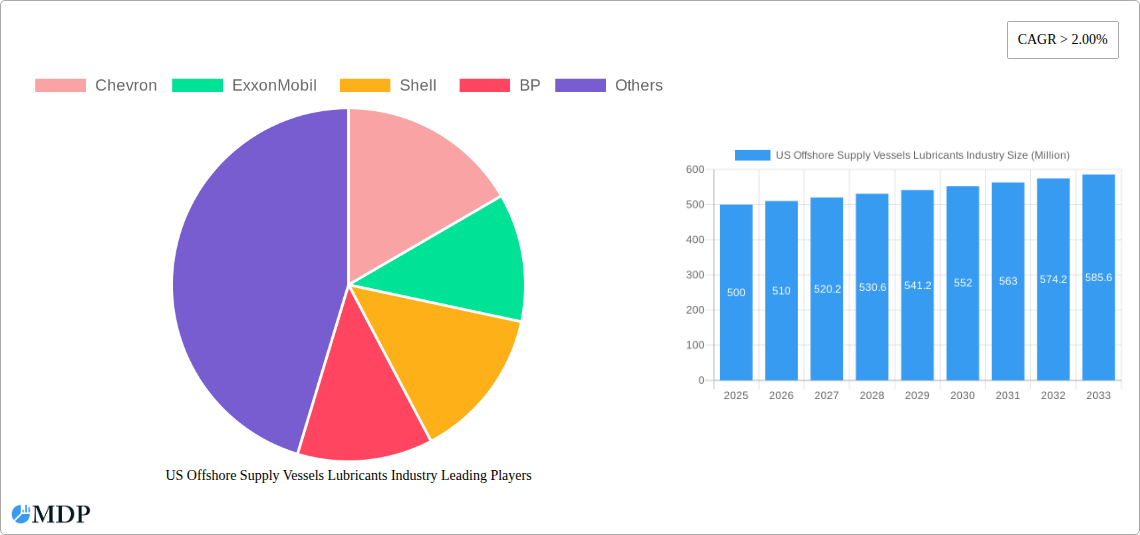Click the 2025 bar labeled 500
1140x535 pixels.
click(x=736, y=292)
